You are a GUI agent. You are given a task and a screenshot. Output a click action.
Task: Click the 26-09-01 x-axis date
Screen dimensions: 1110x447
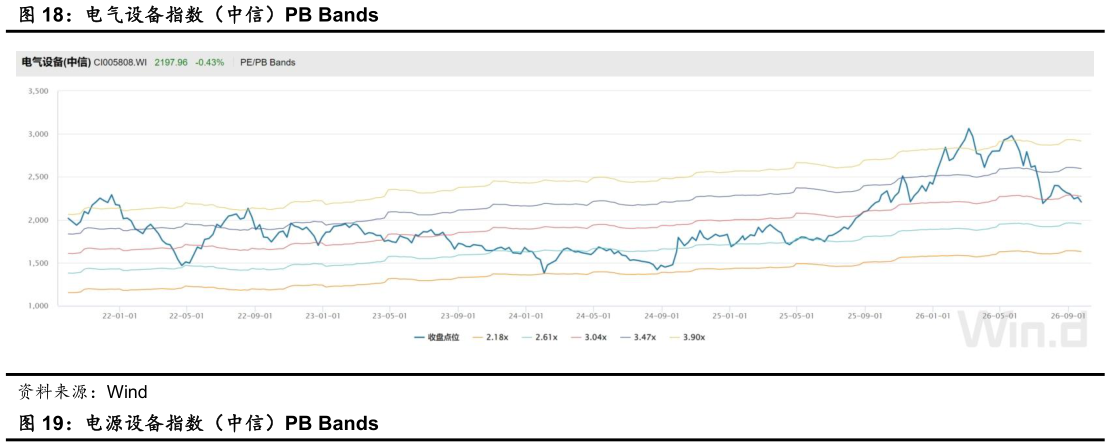coord(1070,316)
